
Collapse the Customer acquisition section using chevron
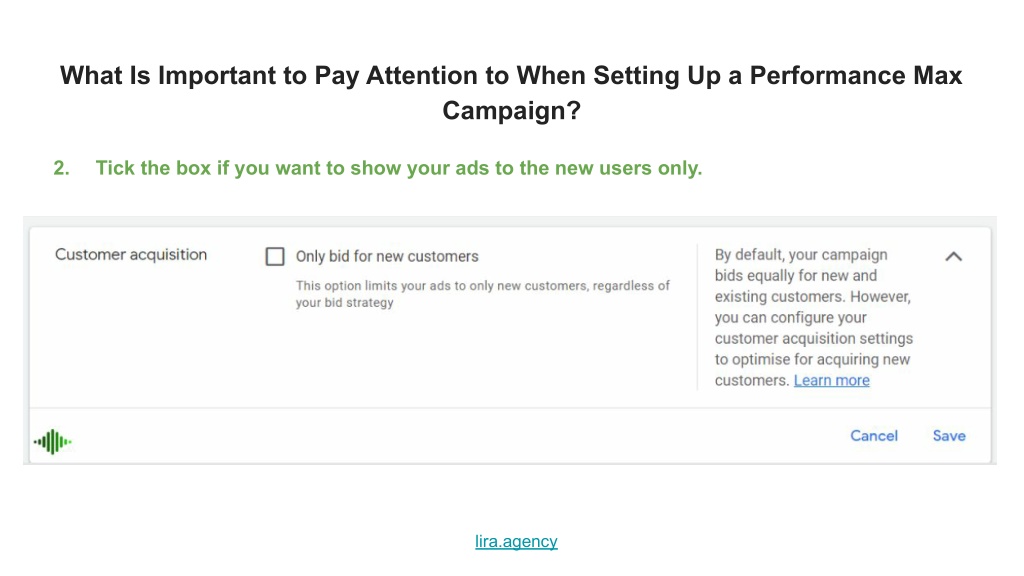[953, 257]
